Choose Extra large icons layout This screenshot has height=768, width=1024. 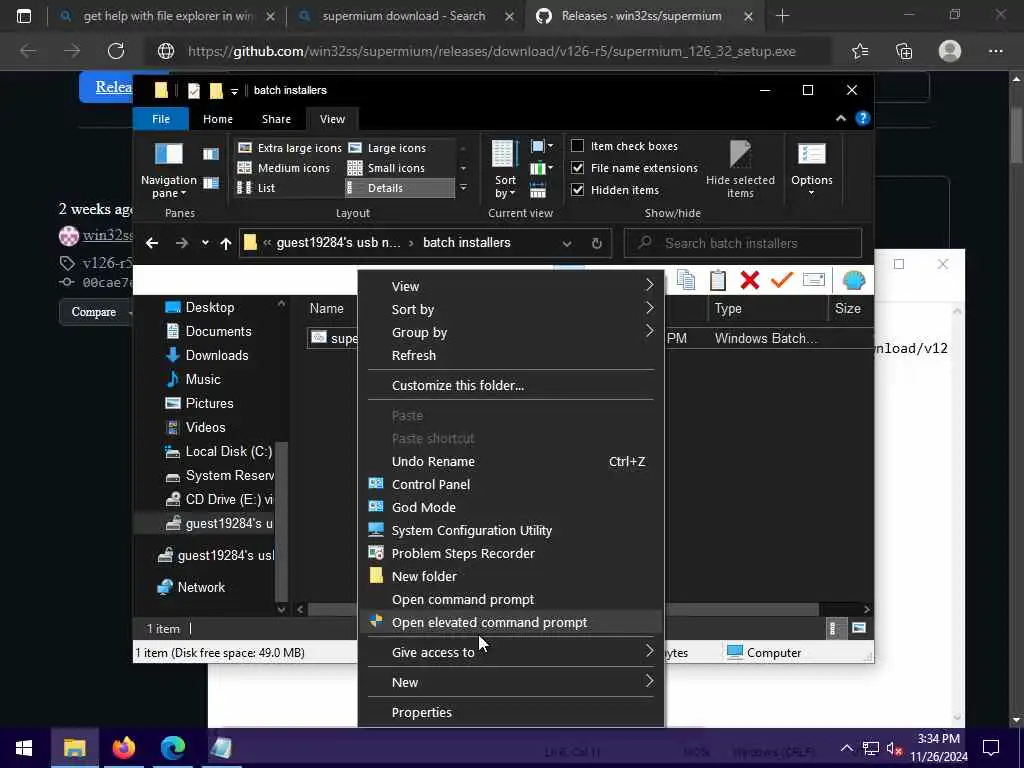click(289, 148)
